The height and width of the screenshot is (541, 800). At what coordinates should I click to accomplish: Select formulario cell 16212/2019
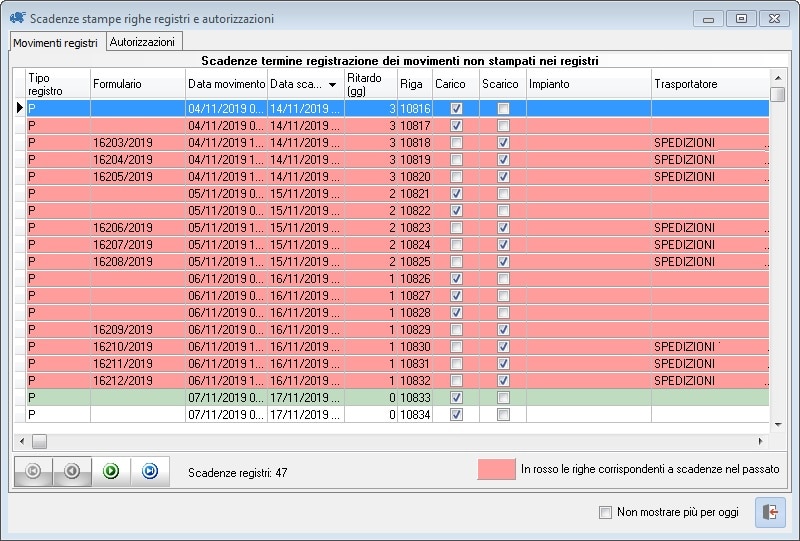point(138,381)
